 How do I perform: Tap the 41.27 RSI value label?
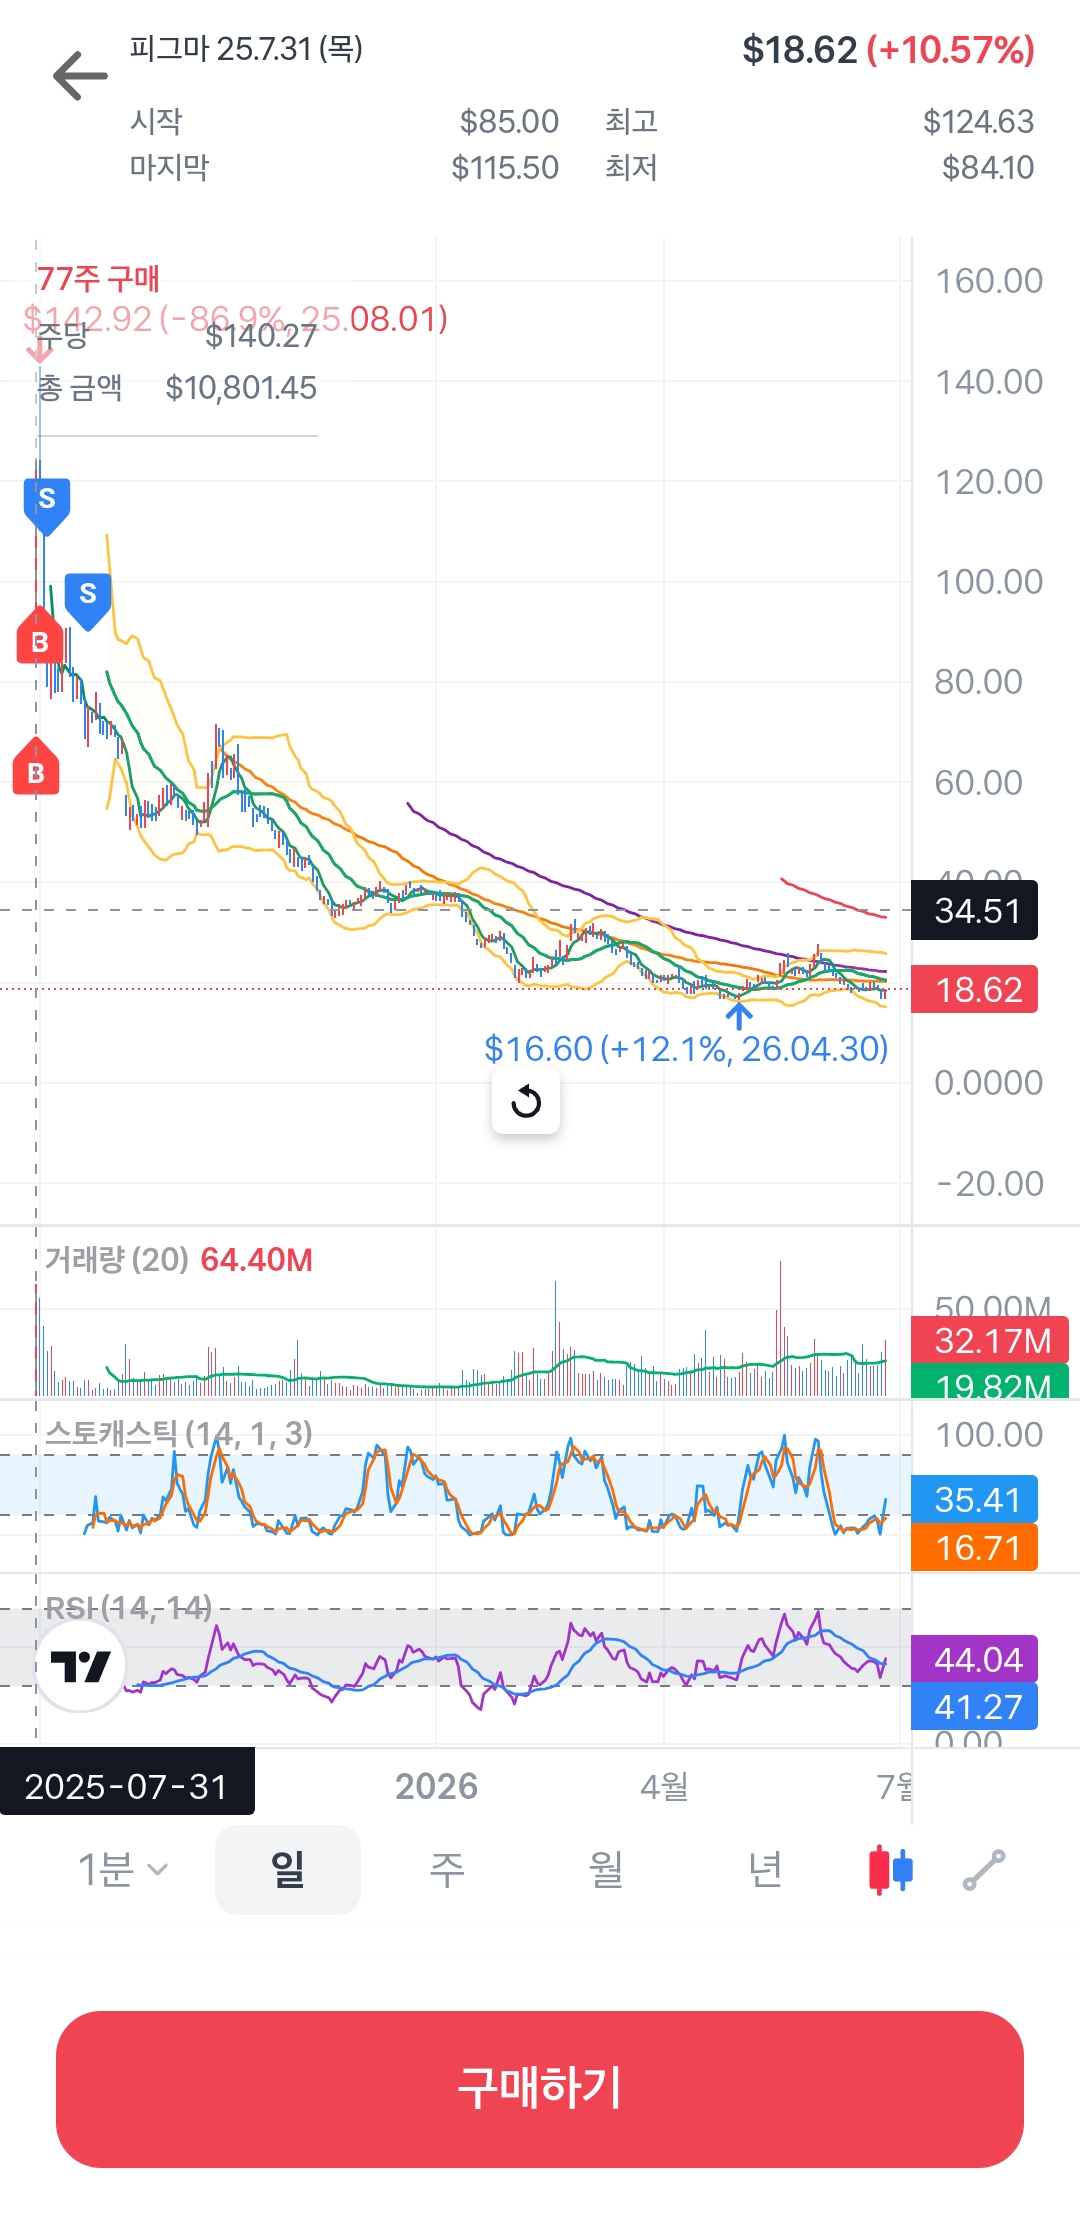[975, 1706]
